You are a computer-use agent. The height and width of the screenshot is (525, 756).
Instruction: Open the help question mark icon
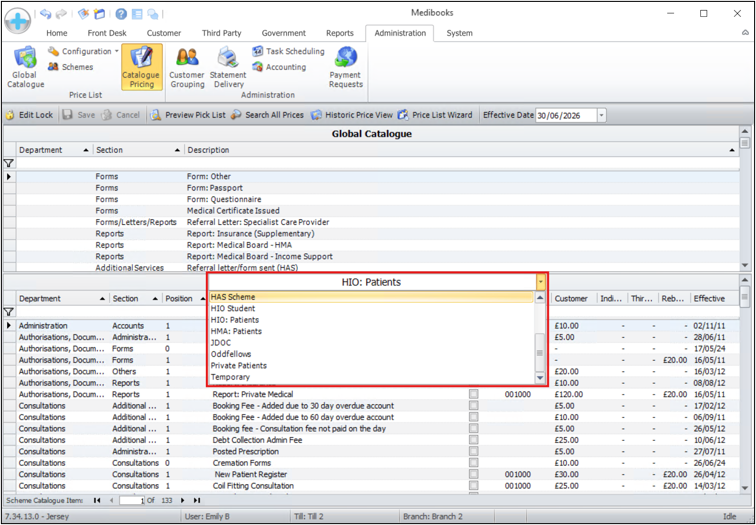pyautogui.click(x=121, y=14)
